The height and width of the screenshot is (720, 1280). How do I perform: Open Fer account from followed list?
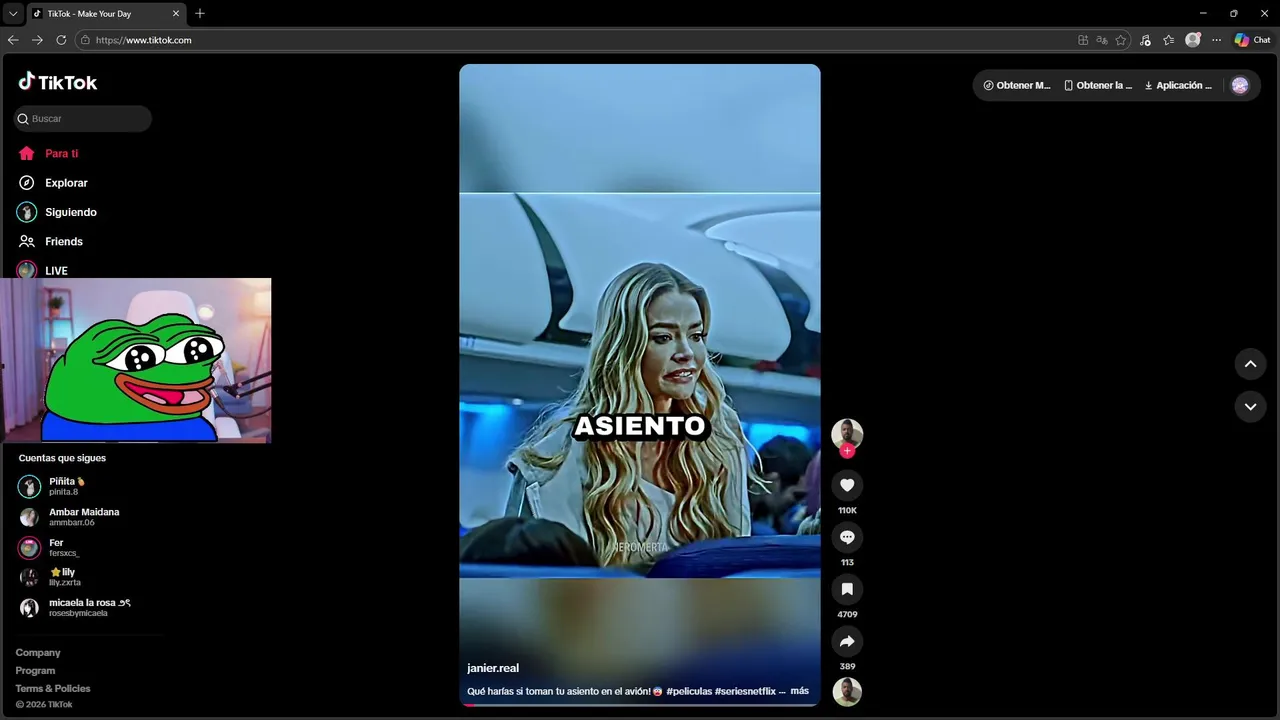pos(48,547)
